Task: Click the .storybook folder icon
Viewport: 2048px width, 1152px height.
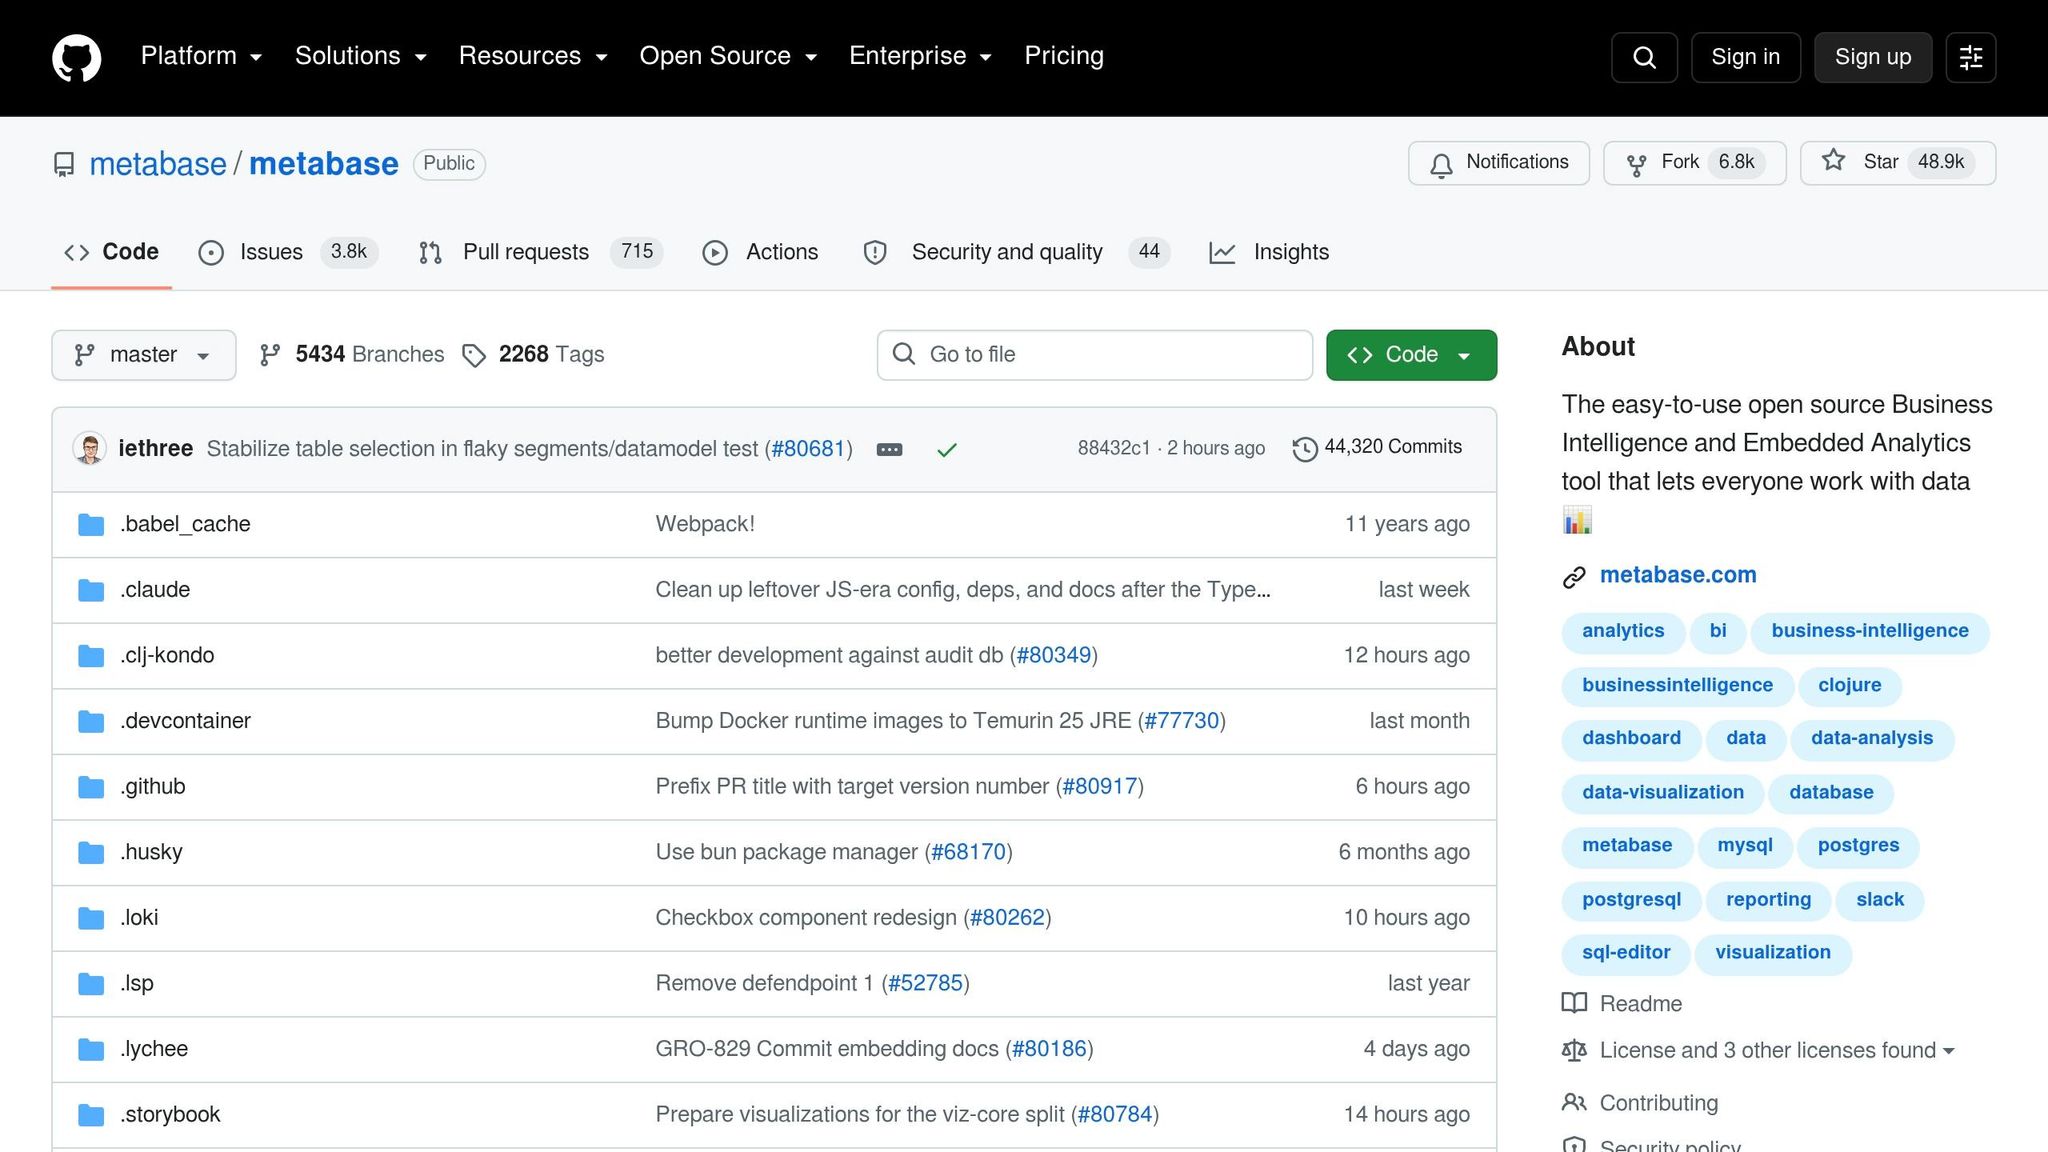Action: pos(91,1115)
